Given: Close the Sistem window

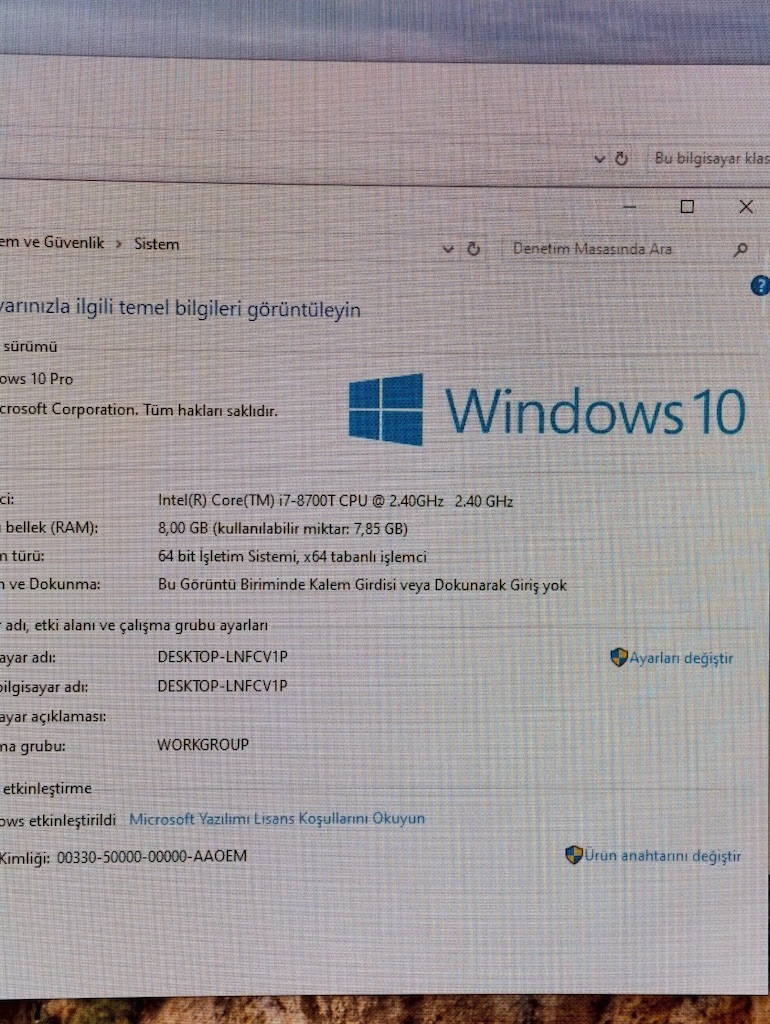Looking at the screenshot, I should (x=746, y=207).
